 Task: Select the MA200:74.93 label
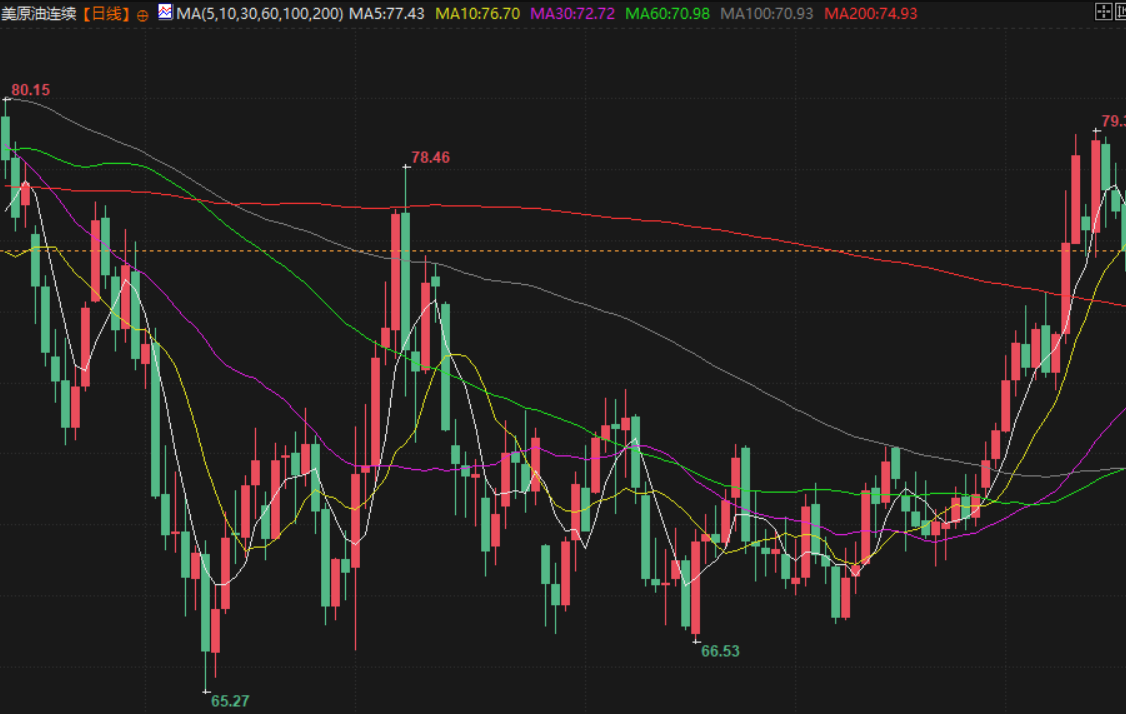870,13
